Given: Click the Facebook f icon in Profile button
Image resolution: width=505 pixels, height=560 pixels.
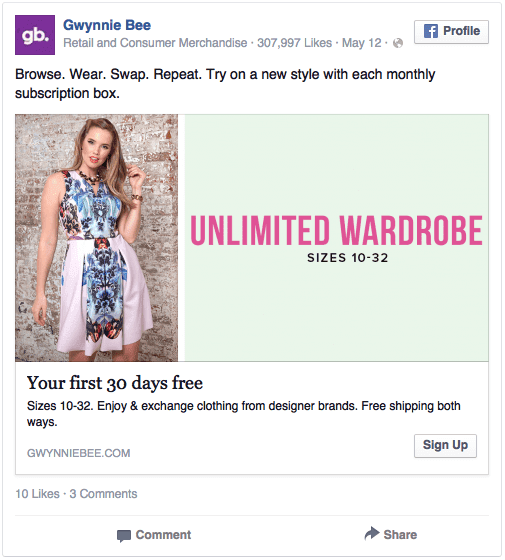Looking at the screenshot, I should 431,31.
